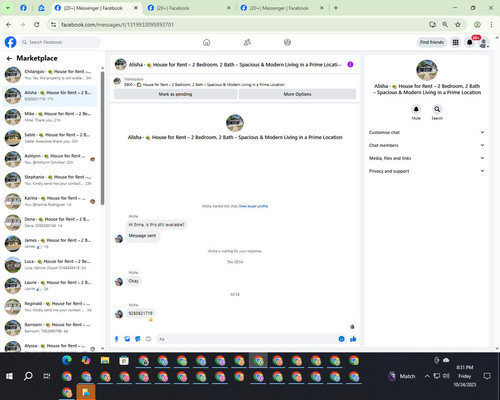Send a thumbs-up like
This screenshot has height=400, width=500.
353,339
